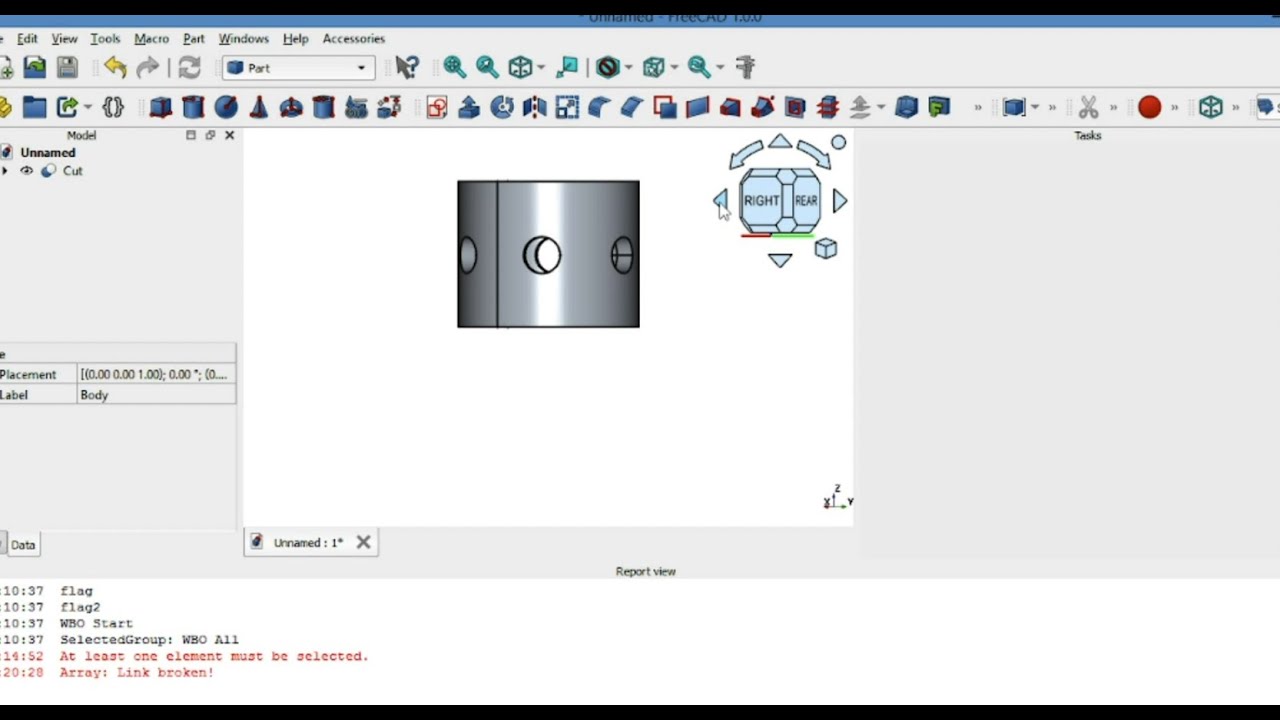Screen dimensions: 1280x720
Task: Open the Macro menu
Action: (151, 38)
